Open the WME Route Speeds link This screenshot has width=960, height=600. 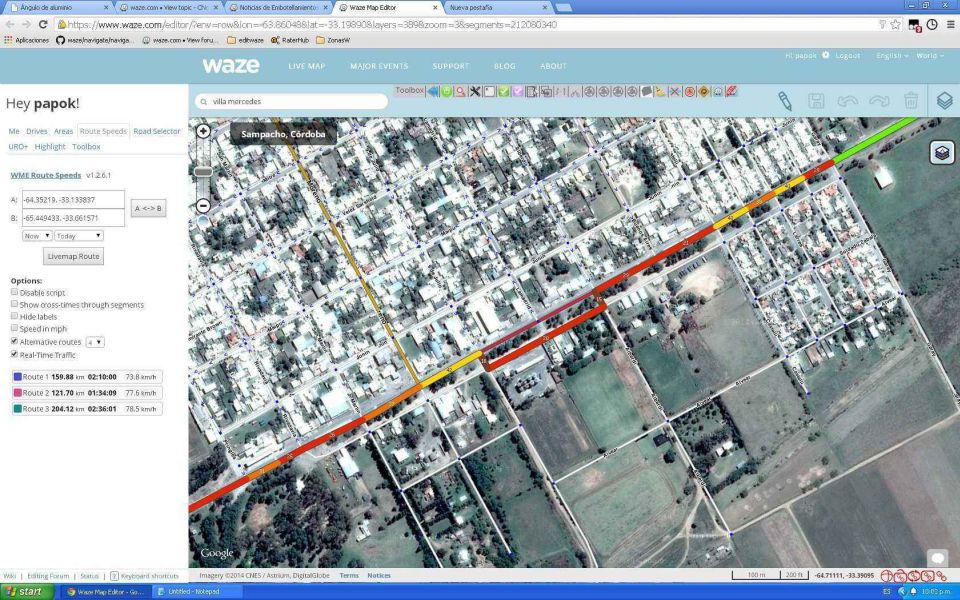[x=46, y=175]
